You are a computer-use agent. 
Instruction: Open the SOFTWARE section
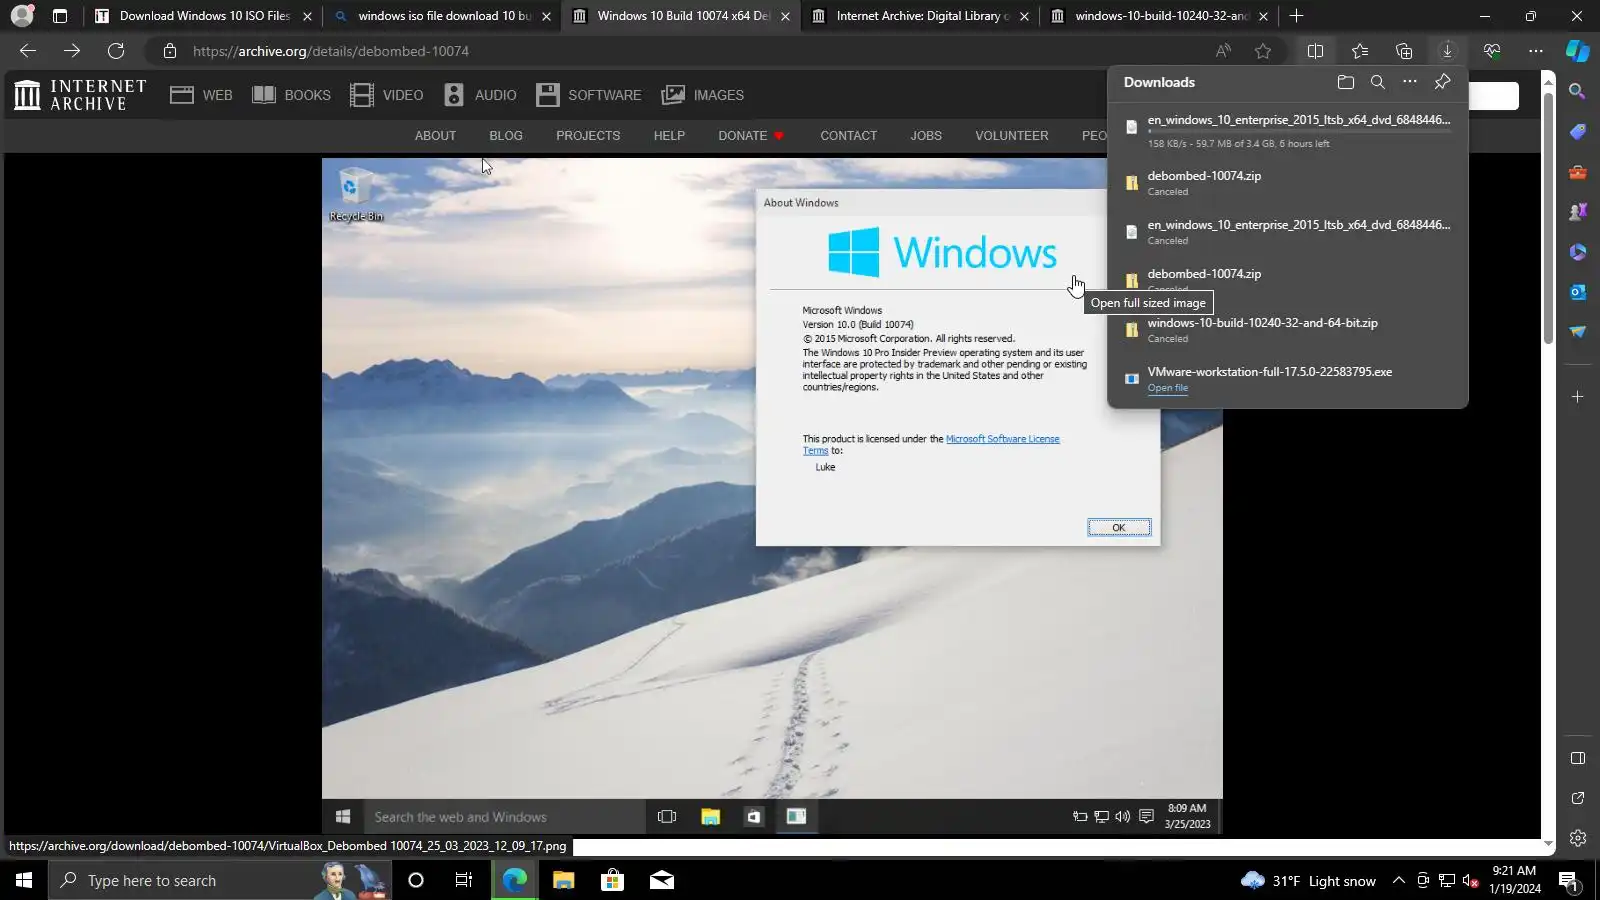(x=589, y=95)
